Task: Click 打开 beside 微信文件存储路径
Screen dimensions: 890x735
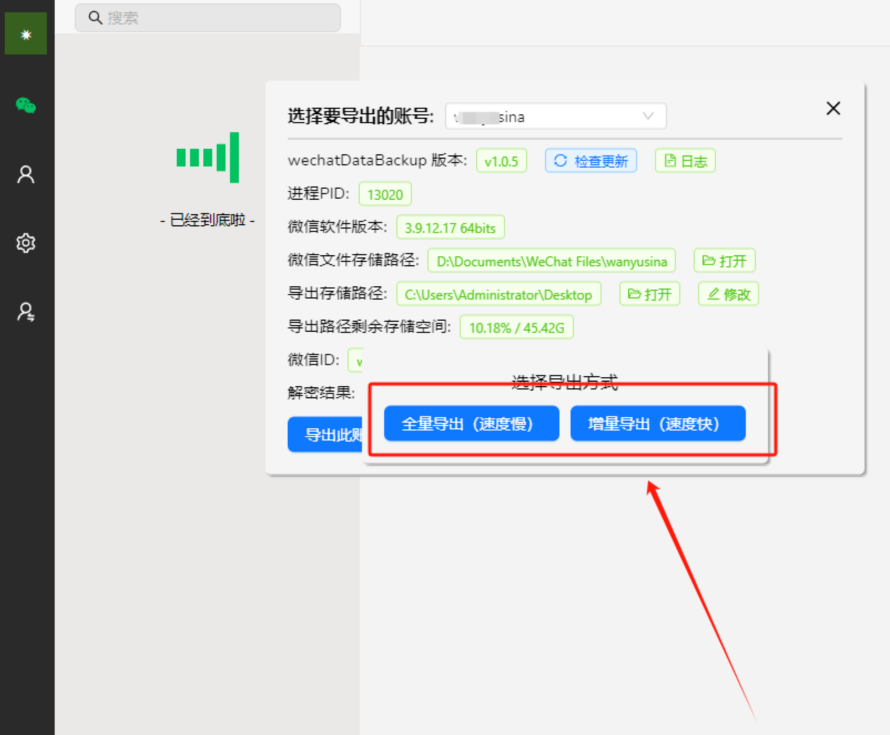Action: 725,261
